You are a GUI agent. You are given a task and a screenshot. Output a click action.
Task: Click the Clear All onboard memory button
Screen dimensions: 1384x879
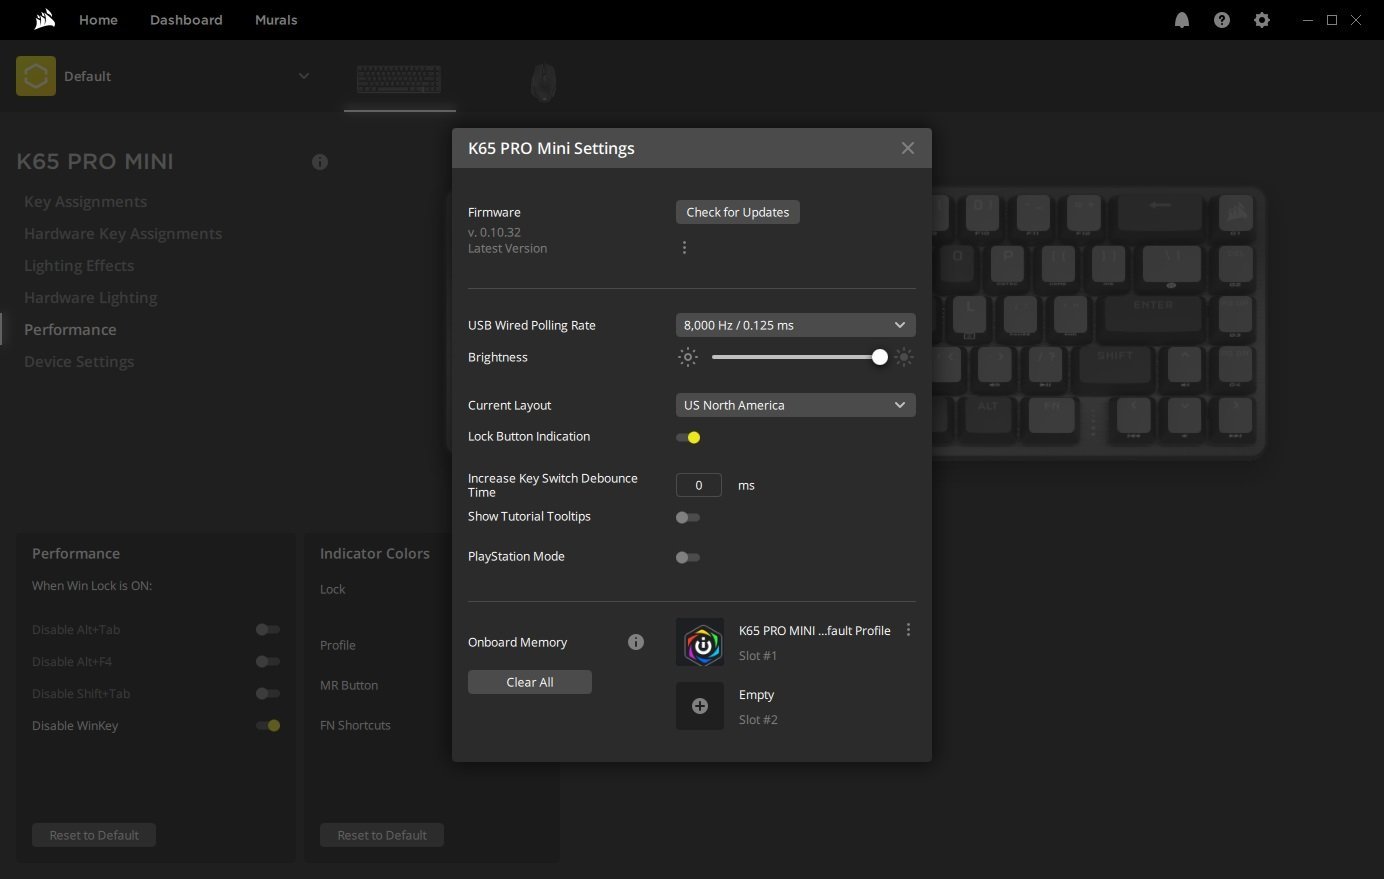click(529, 682)
